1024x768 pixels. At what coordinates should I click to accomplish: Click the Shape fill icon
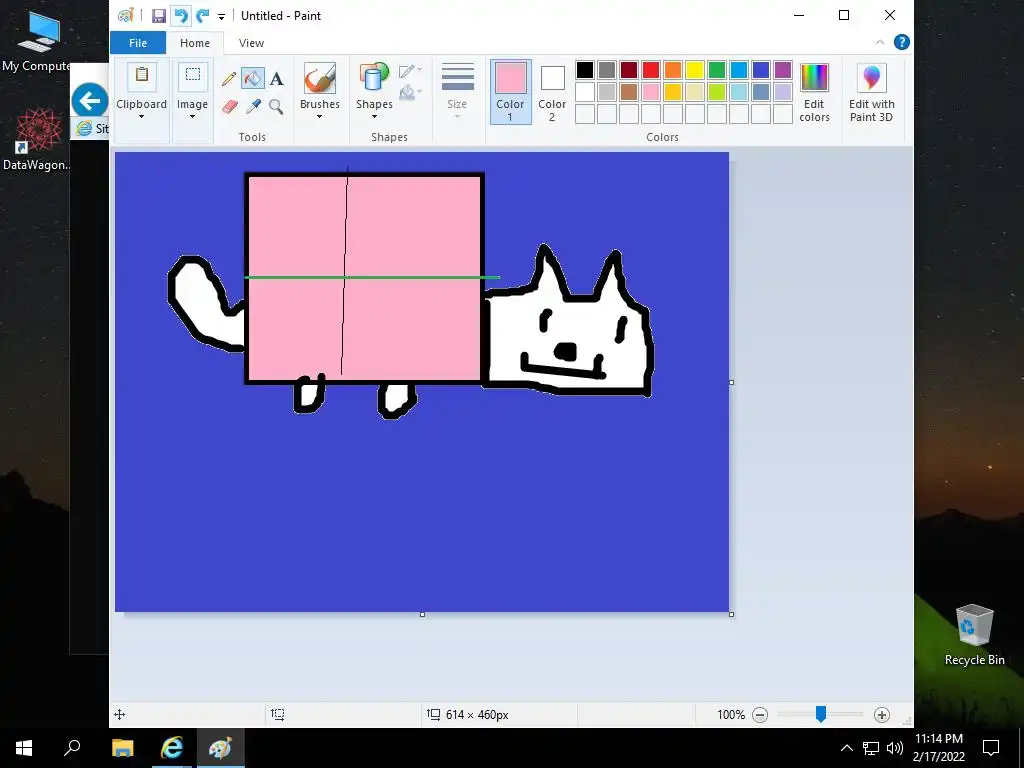coord(409,93)
